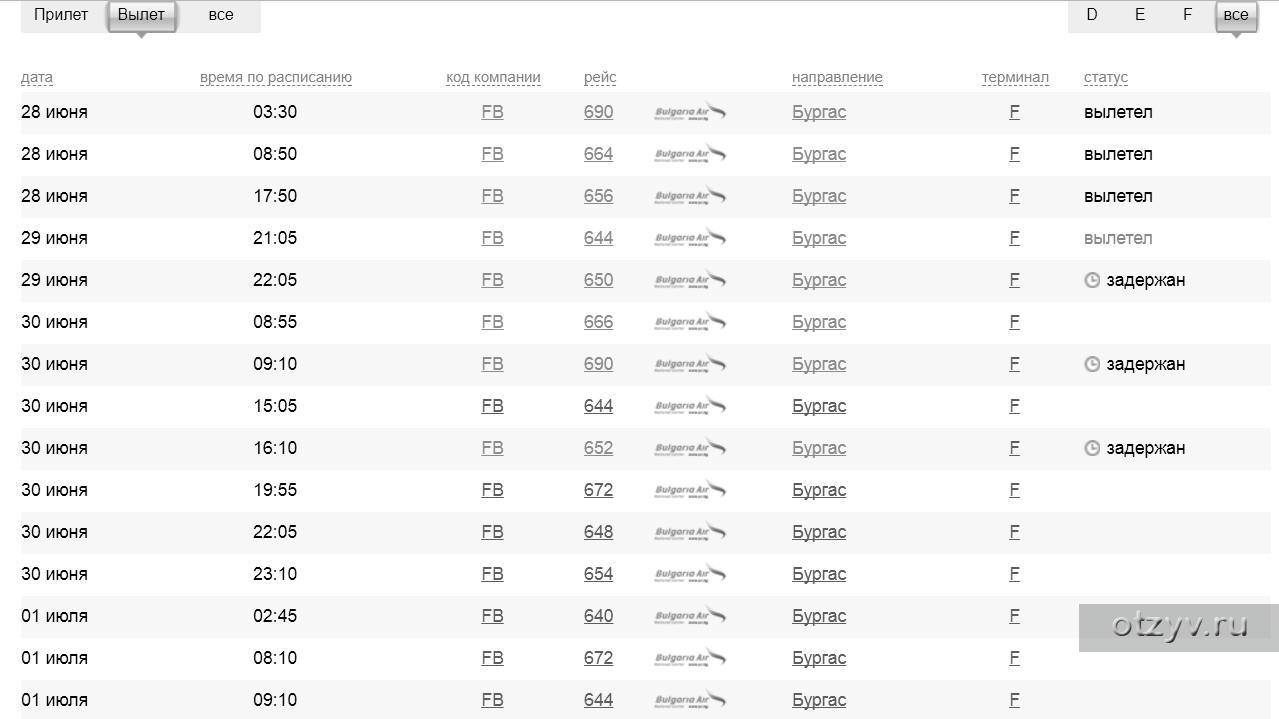The image size is (1279, 719).
Task: Click the Bulgaria Air logo beside flight 640
Action: tap(690, 616)
